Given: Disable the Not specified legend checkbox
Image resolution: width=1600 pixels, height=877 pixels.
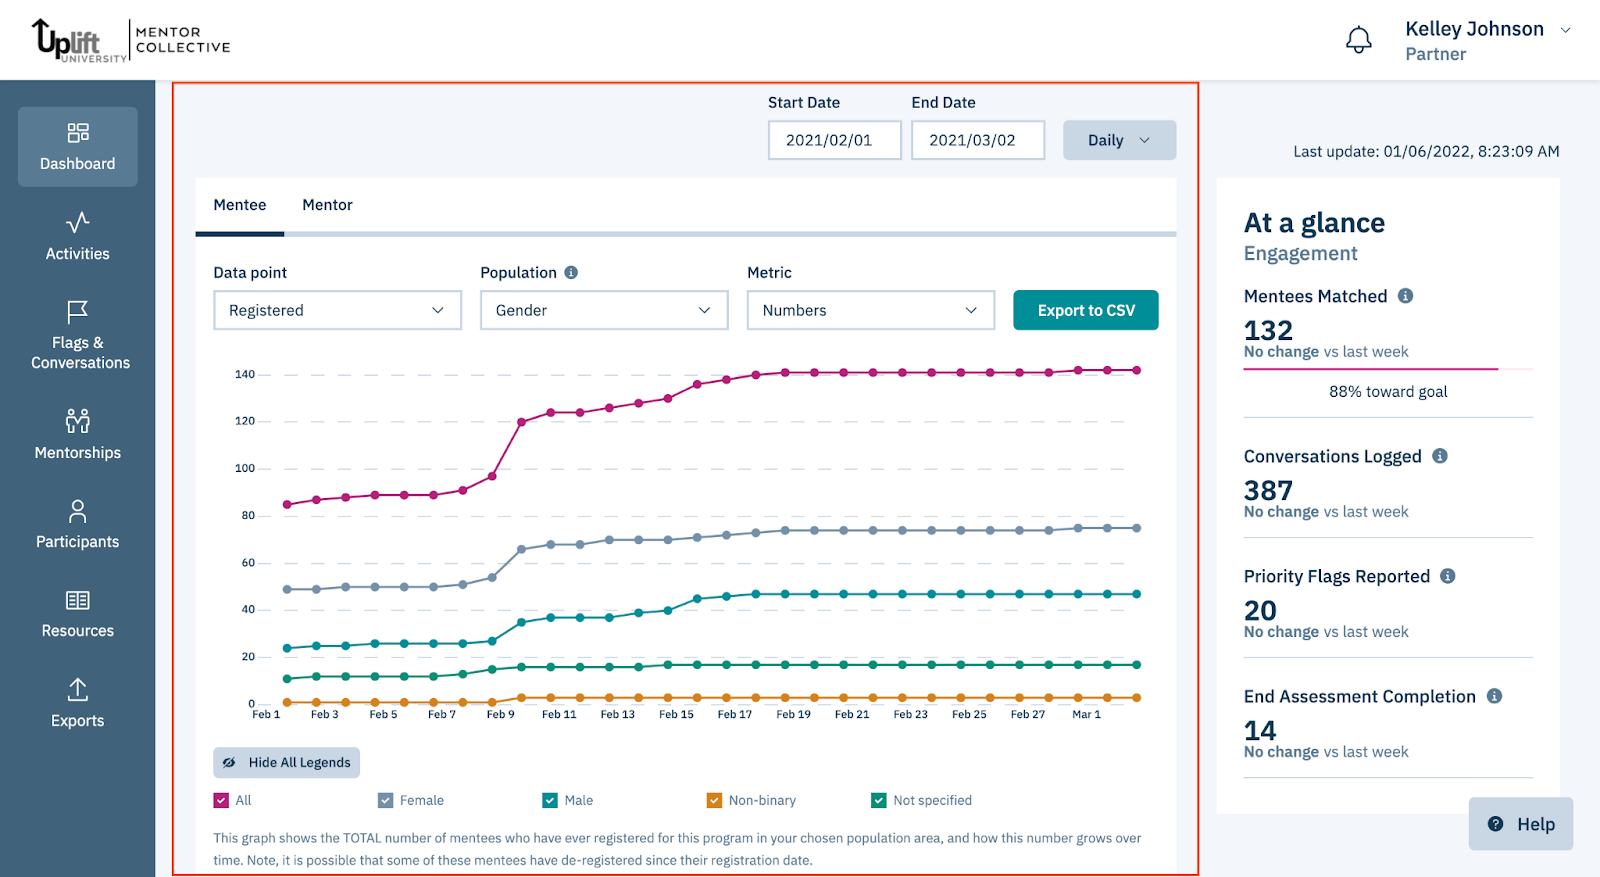Looking at the screenshot, I should (x=879, y=800).
